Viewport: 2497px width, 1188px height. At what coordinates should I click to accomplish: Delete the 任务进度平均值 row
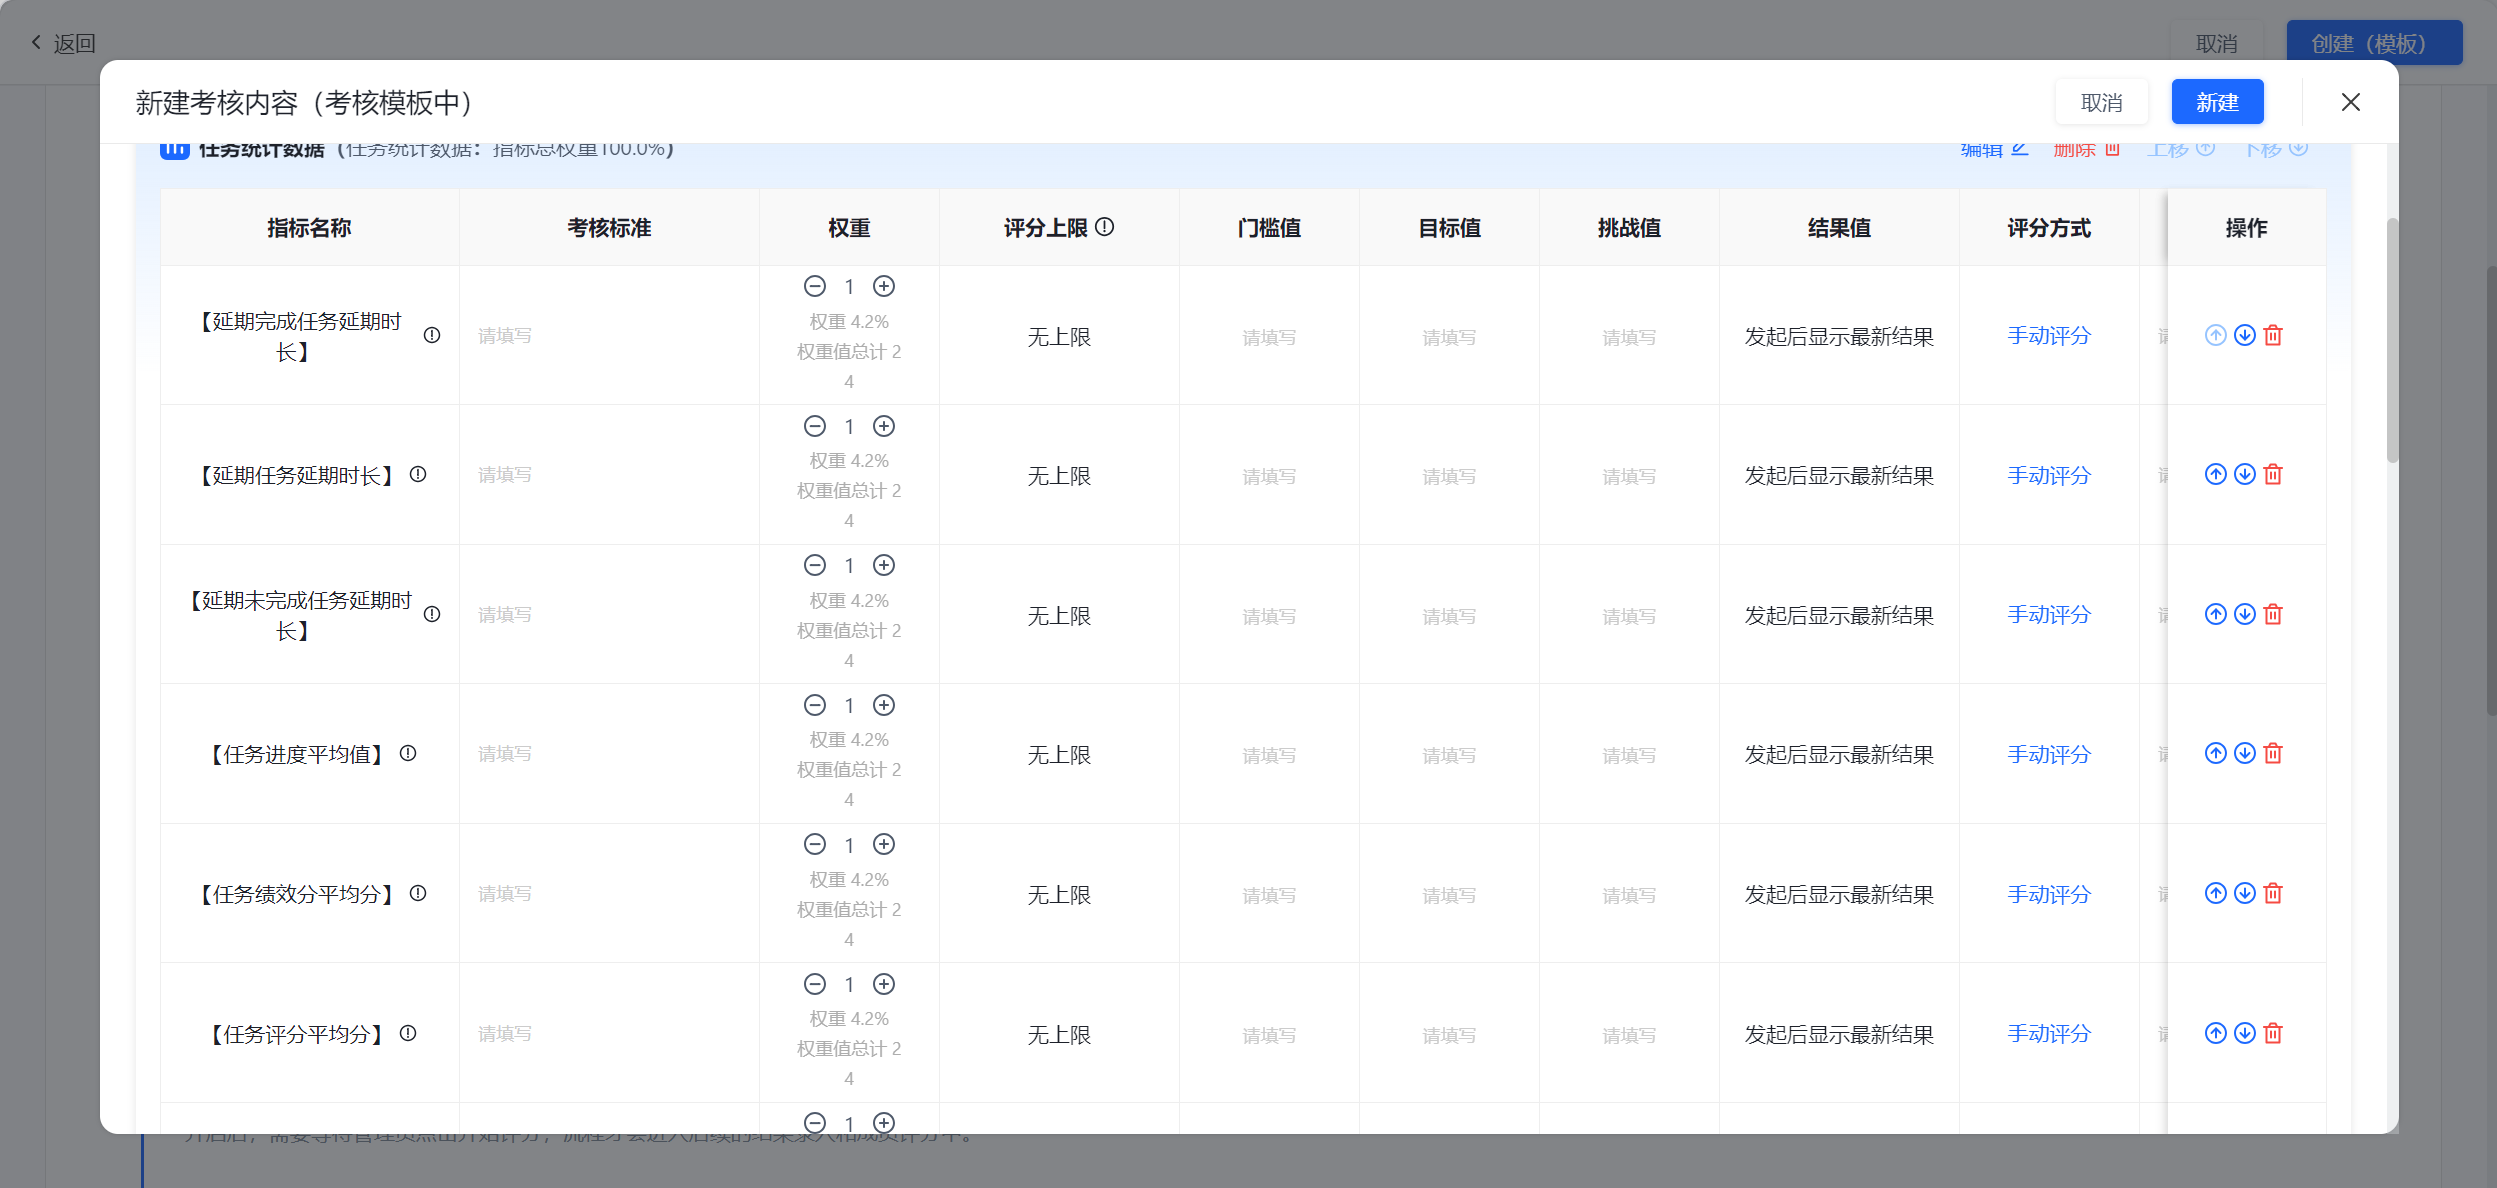click(x=2273, y=754)
